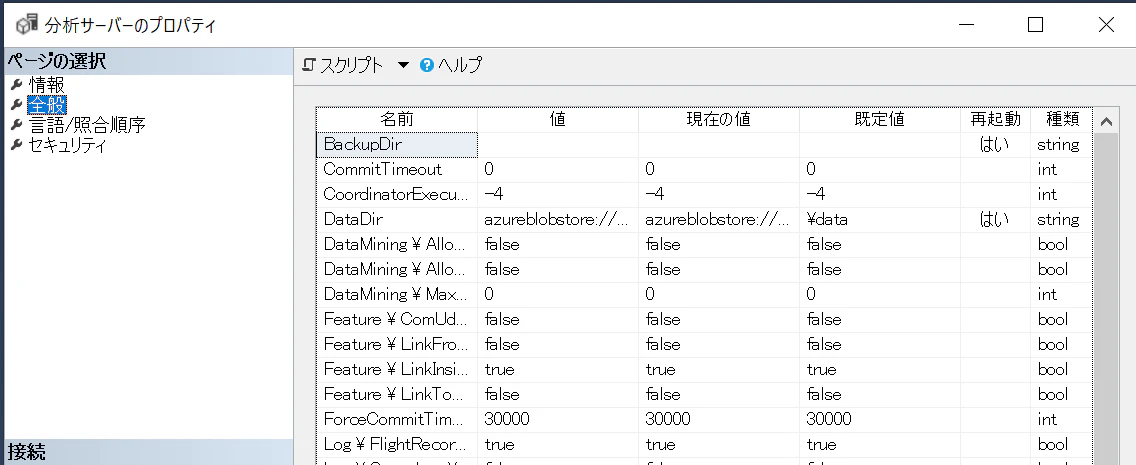This screenshot has height=465, width=1136.
Task: Click はい in the BackupDir restart column
Action: (994, 145)
